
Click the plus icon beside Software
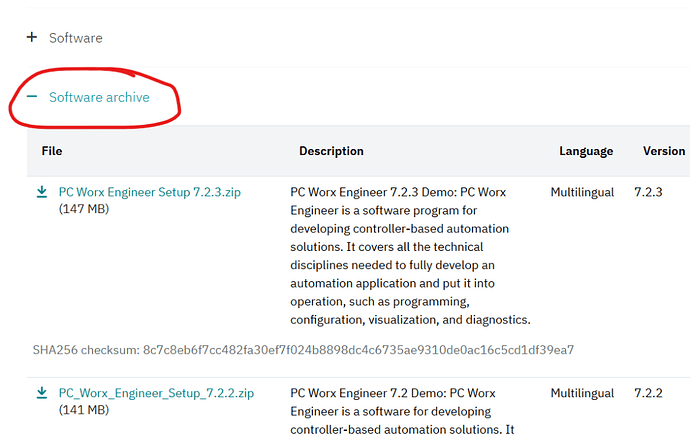[32, 37]
